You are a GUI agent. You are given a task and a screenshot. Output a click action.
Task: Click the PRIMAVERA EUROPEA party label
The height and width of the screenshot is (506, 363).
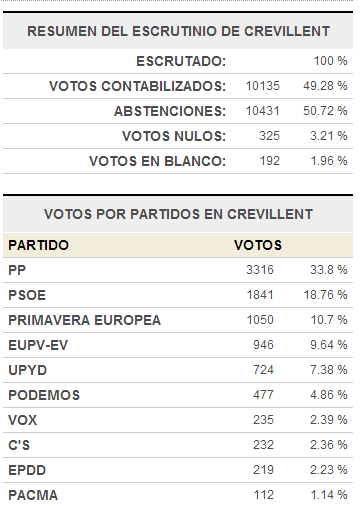84,320
